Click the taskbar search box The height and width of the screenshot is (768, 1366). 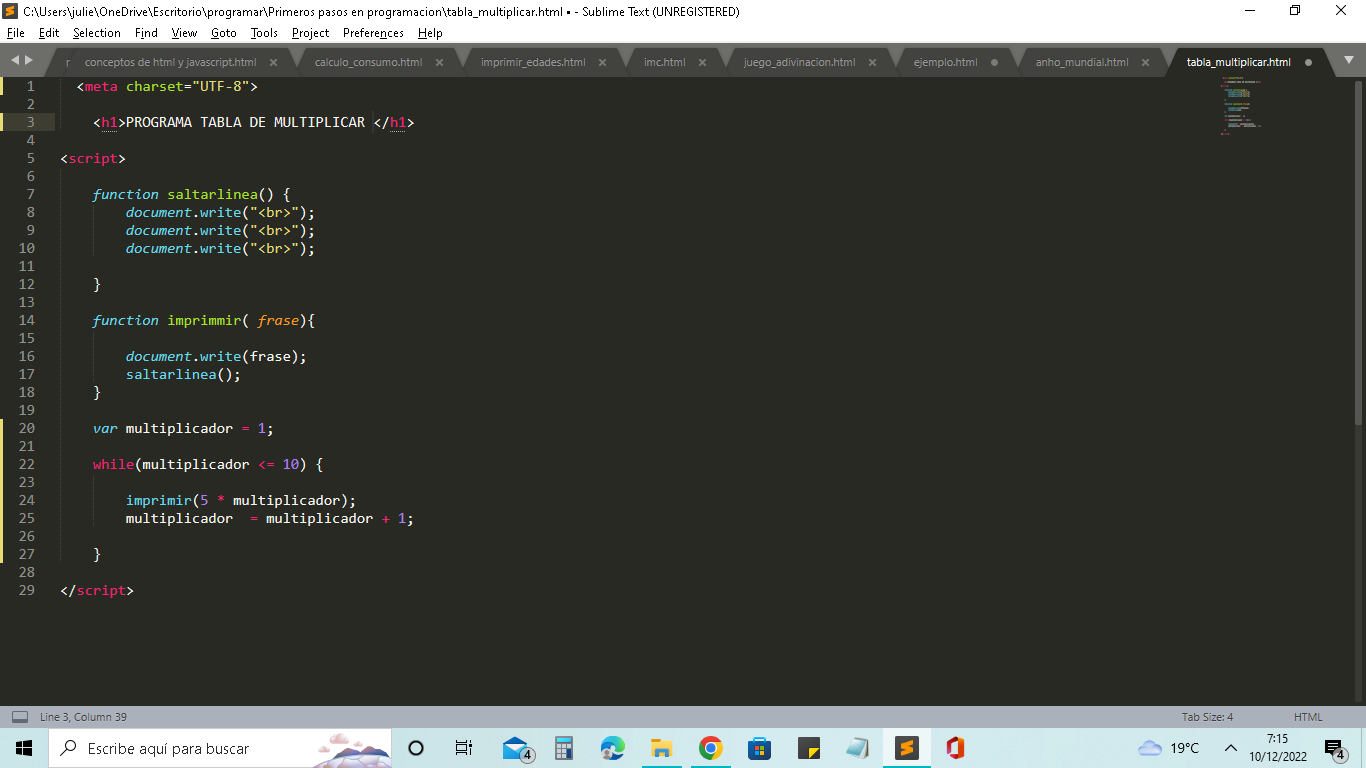[220, 748]
